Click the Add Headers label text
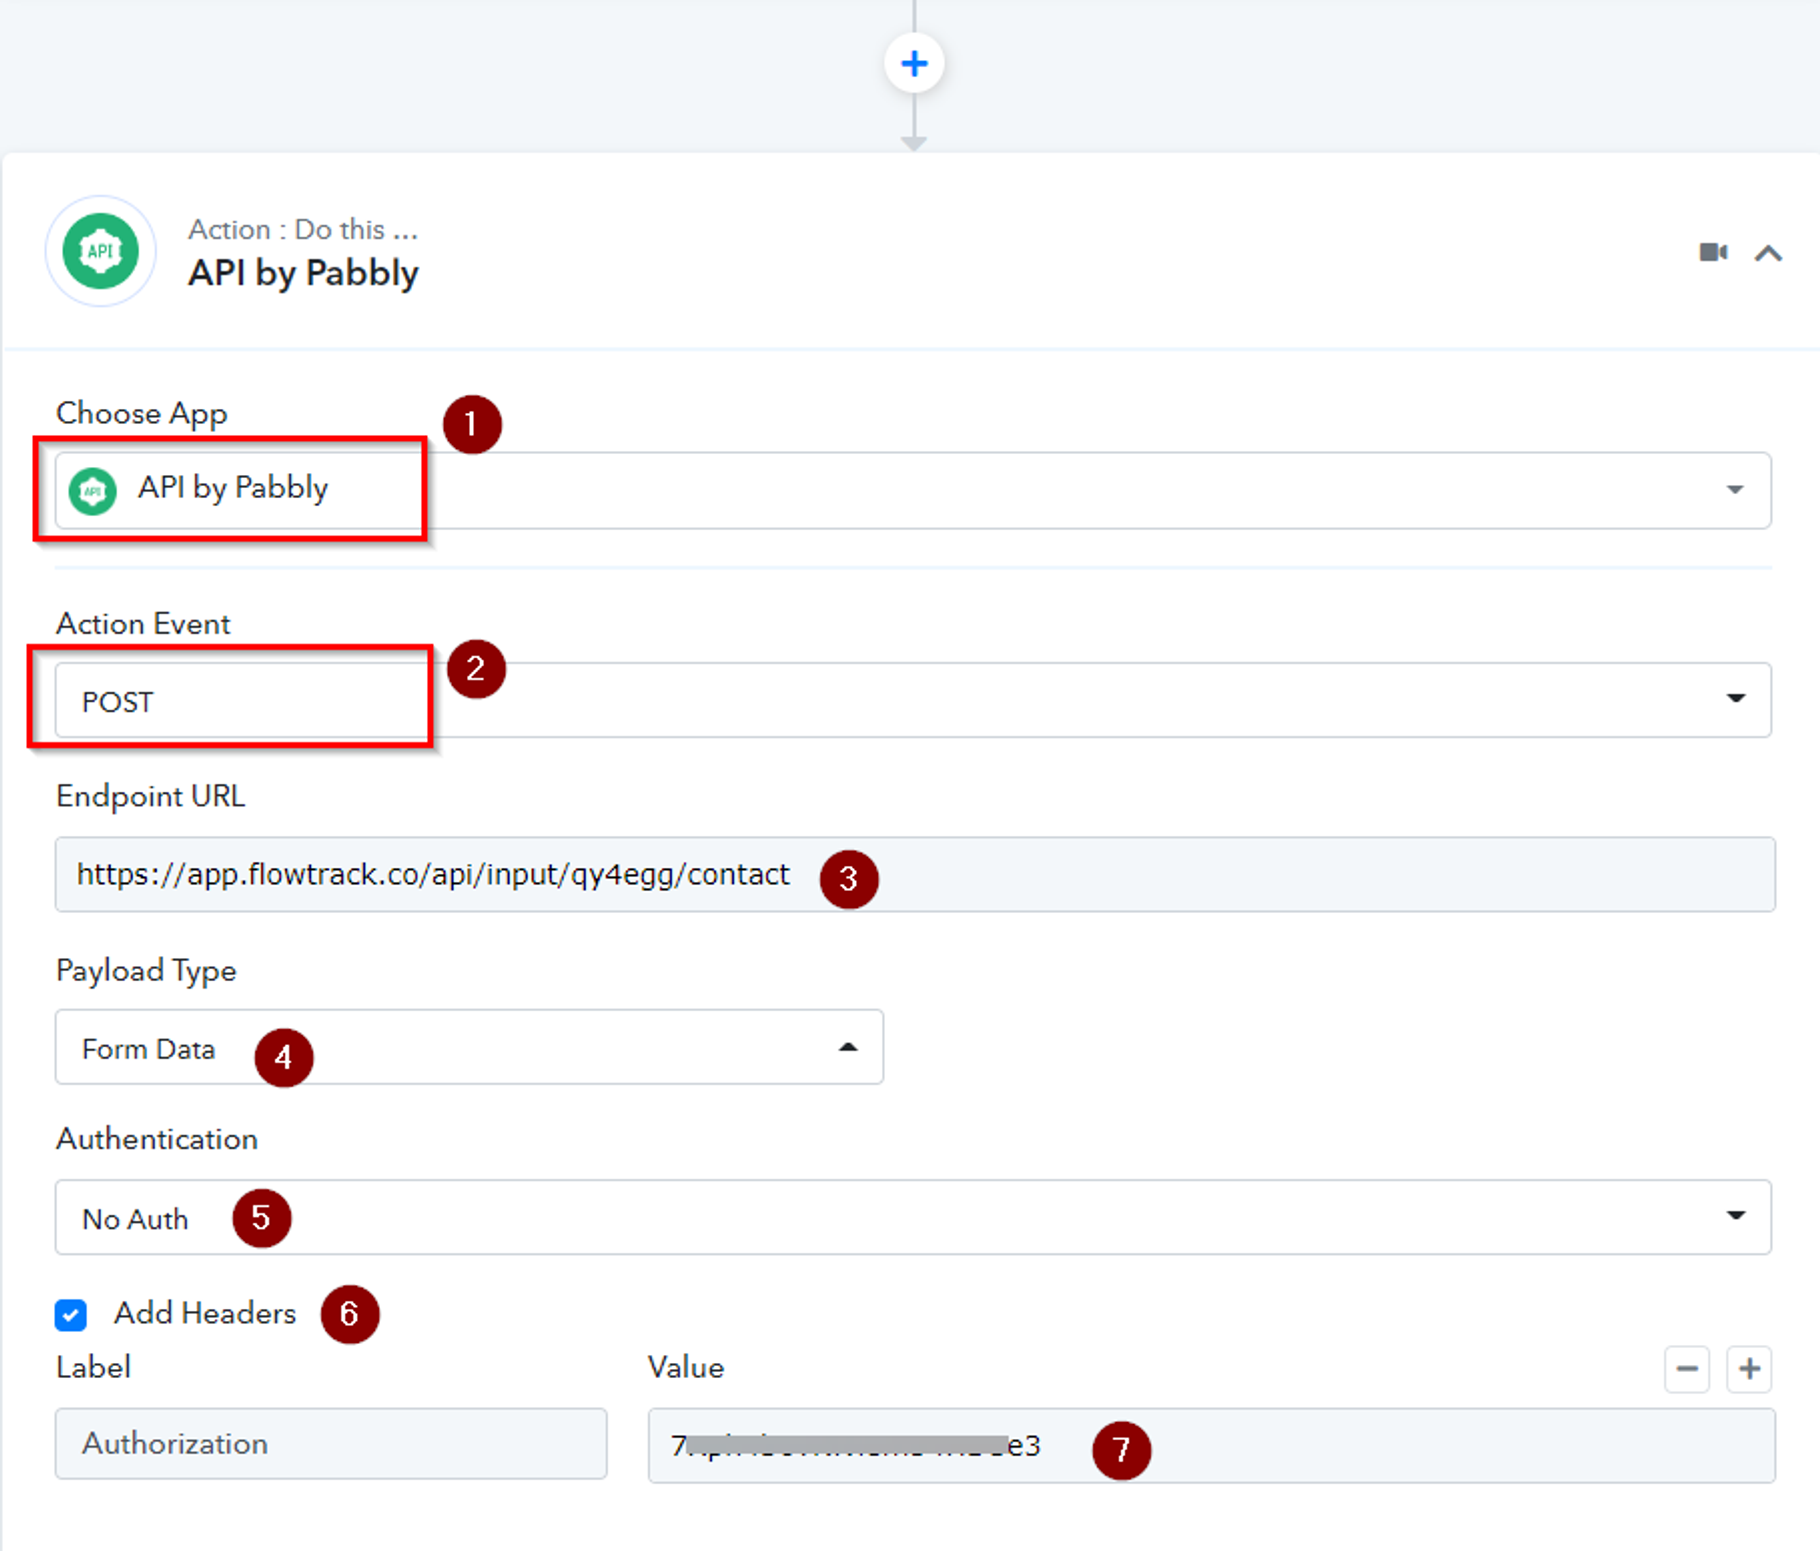Viewport: 1820px width, 1551px height. (x=205, y=1313)
